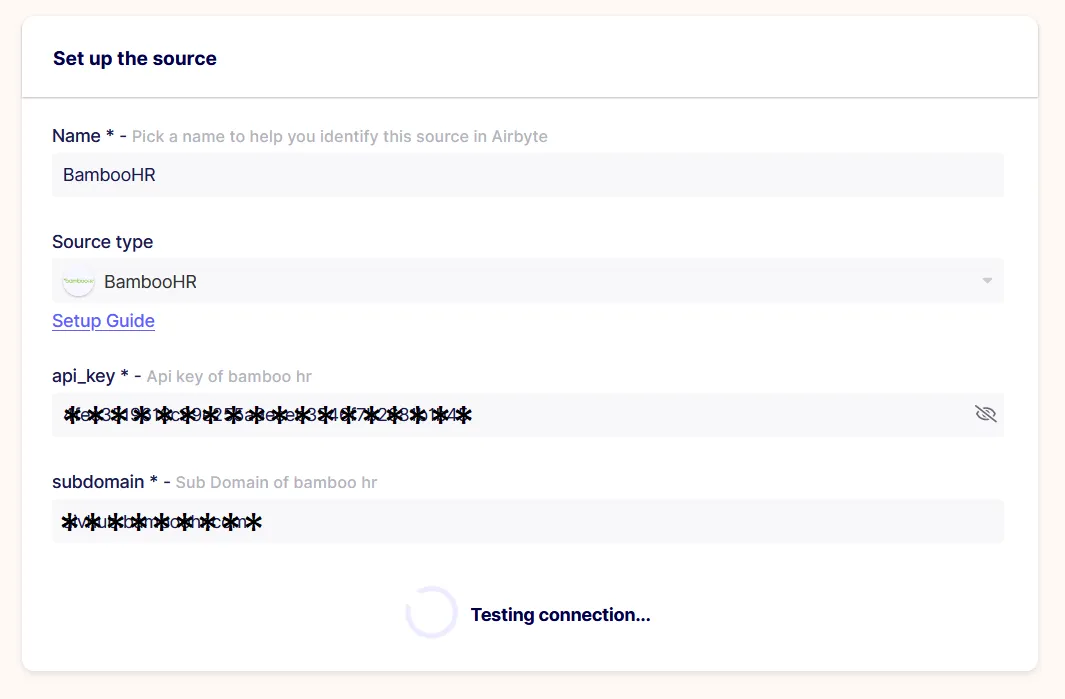1065x699 pixels.
Task: Click the loading spinner circle
Action: pyautogui.click(x=431, y=612)
